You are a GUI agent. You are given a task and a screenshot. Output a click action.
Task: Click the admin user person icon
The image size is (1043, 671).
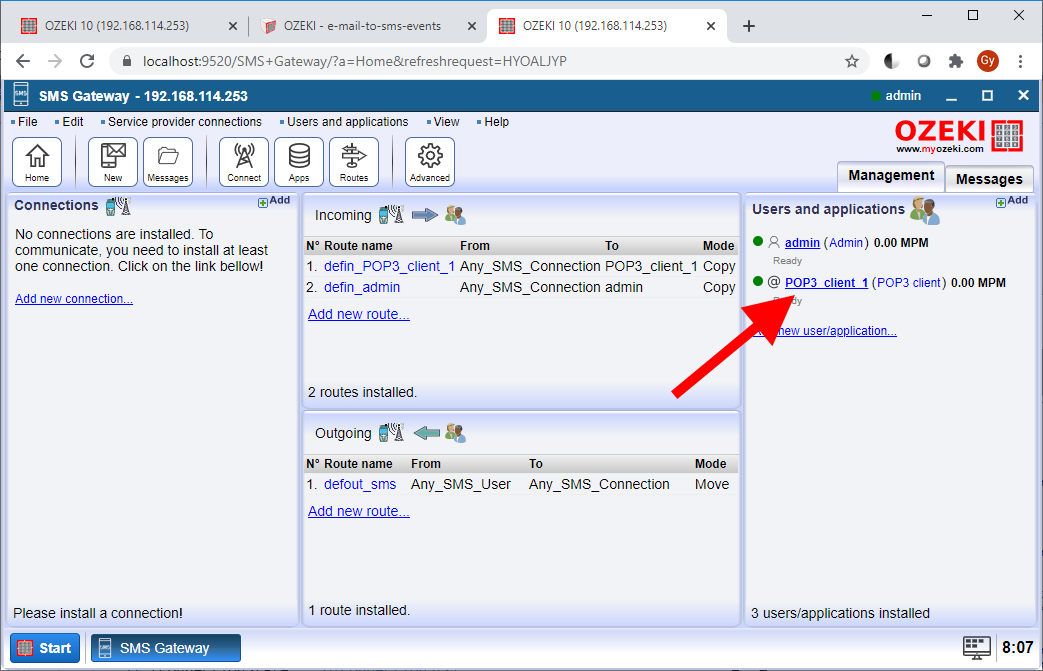point(774,242)
